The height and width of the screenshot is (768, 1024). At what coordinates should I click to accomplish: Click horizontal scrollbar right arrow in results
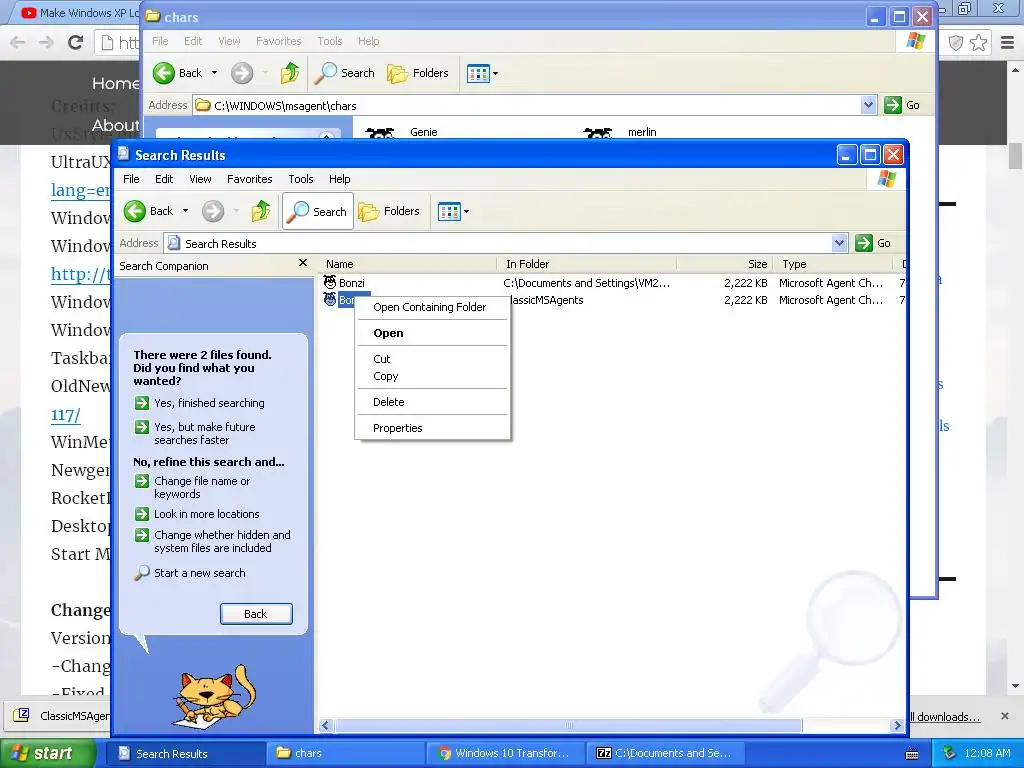click(x=897, y=726)
